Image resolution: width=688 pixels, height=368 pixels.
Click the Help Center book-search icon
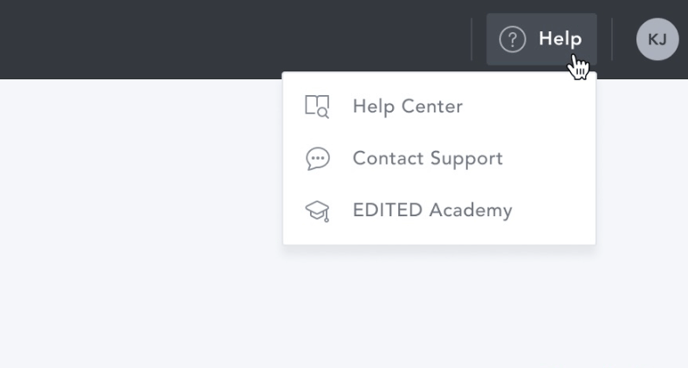pyautogui.click(x=317, y=107)
